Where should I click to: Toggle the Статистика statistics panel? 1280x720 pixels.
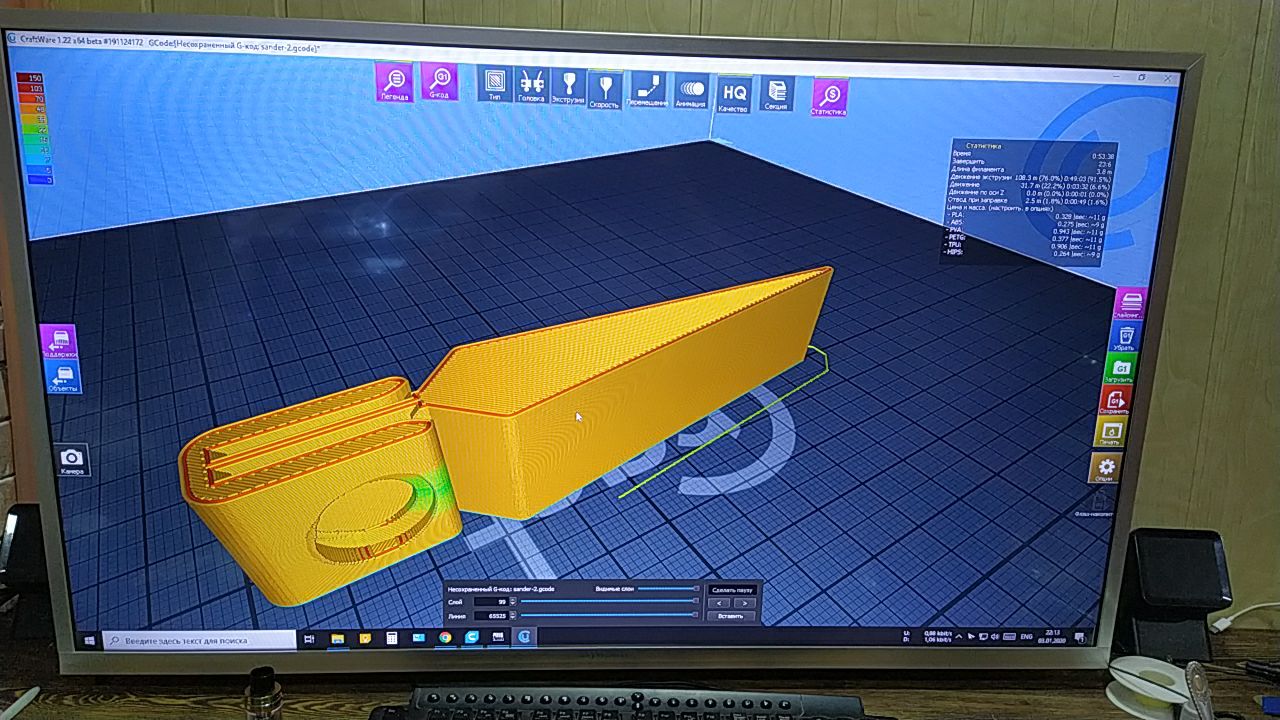[x=828, y=97]
